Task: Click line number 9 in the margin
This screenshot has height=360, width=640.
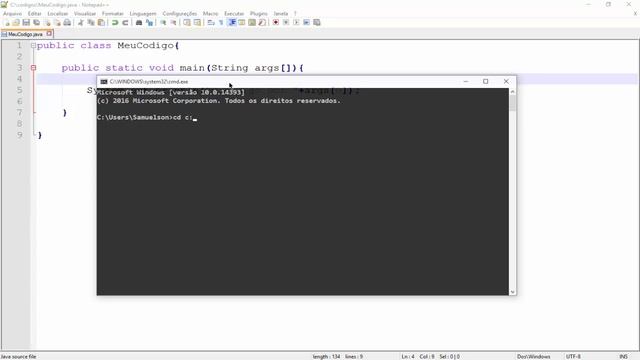Action: (20, 135)
